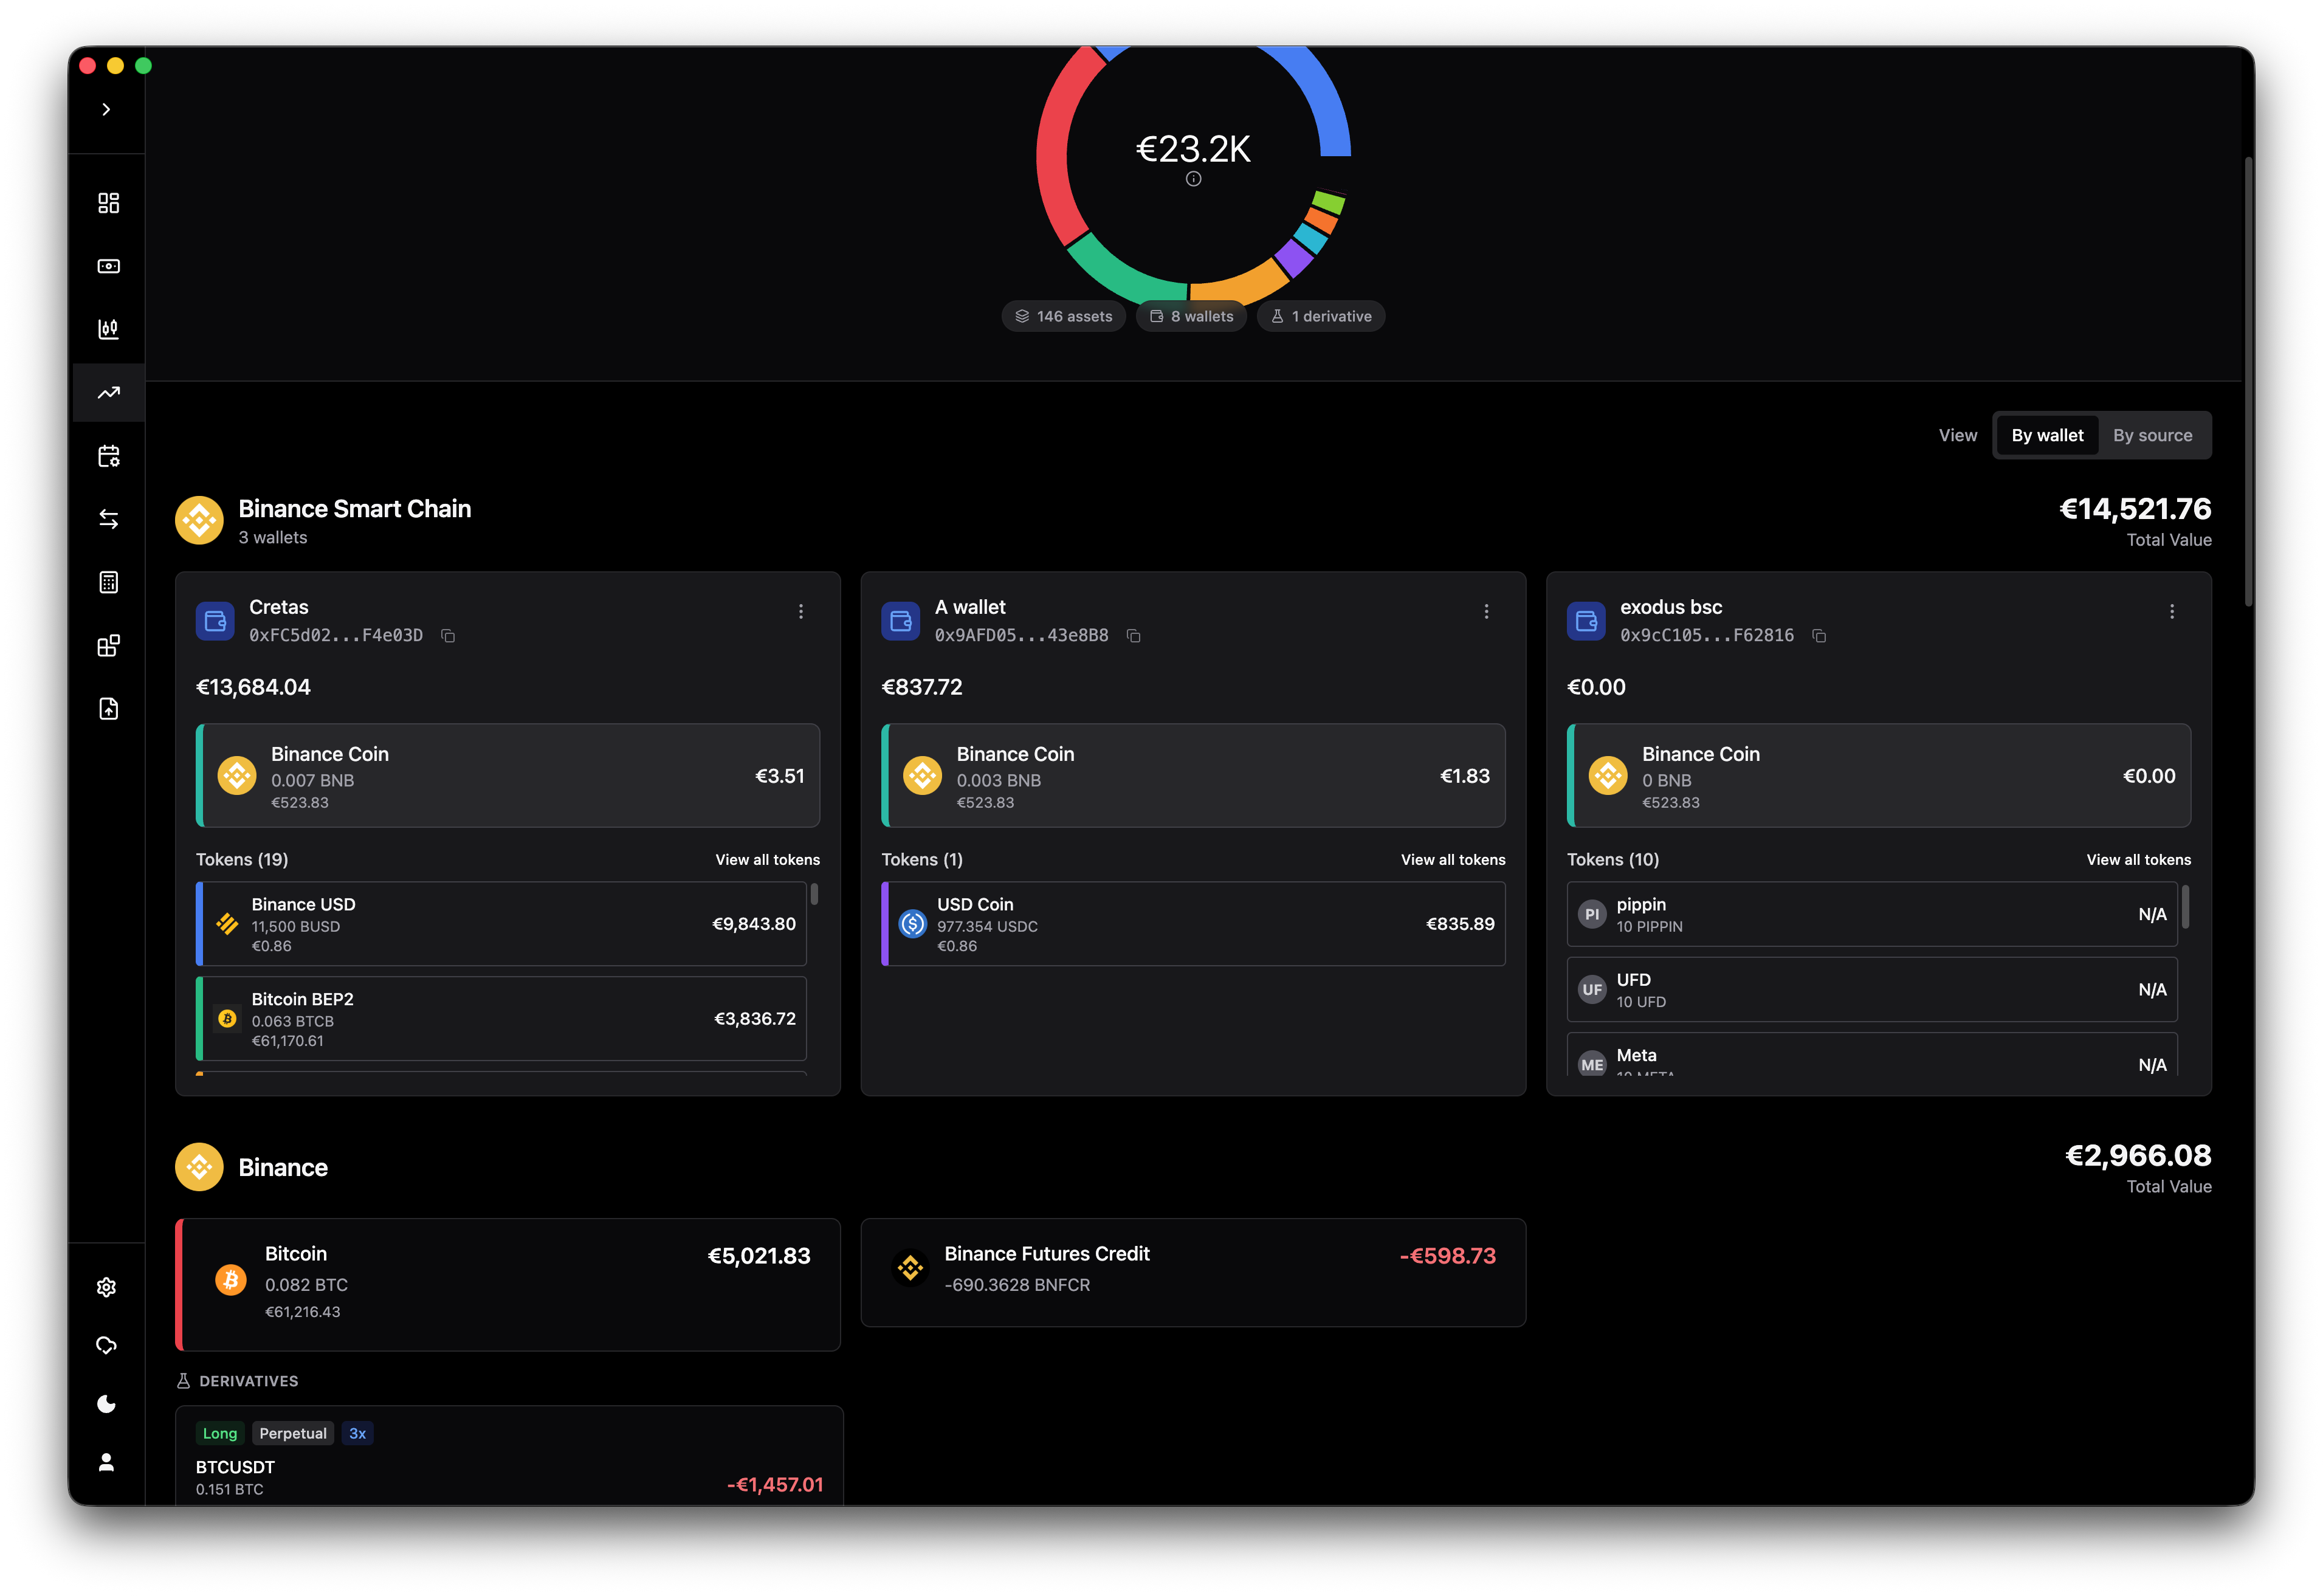Screen dimensions: 2323x1596
Task: Switch view to By wallet
Action: pyautogui.click(x=2046, y=435)
